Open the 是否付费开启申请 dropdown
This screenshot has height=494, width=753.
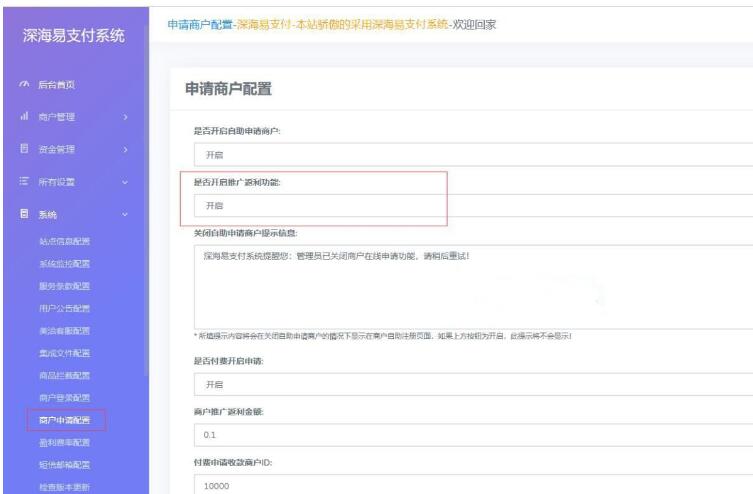coord(473,385)
